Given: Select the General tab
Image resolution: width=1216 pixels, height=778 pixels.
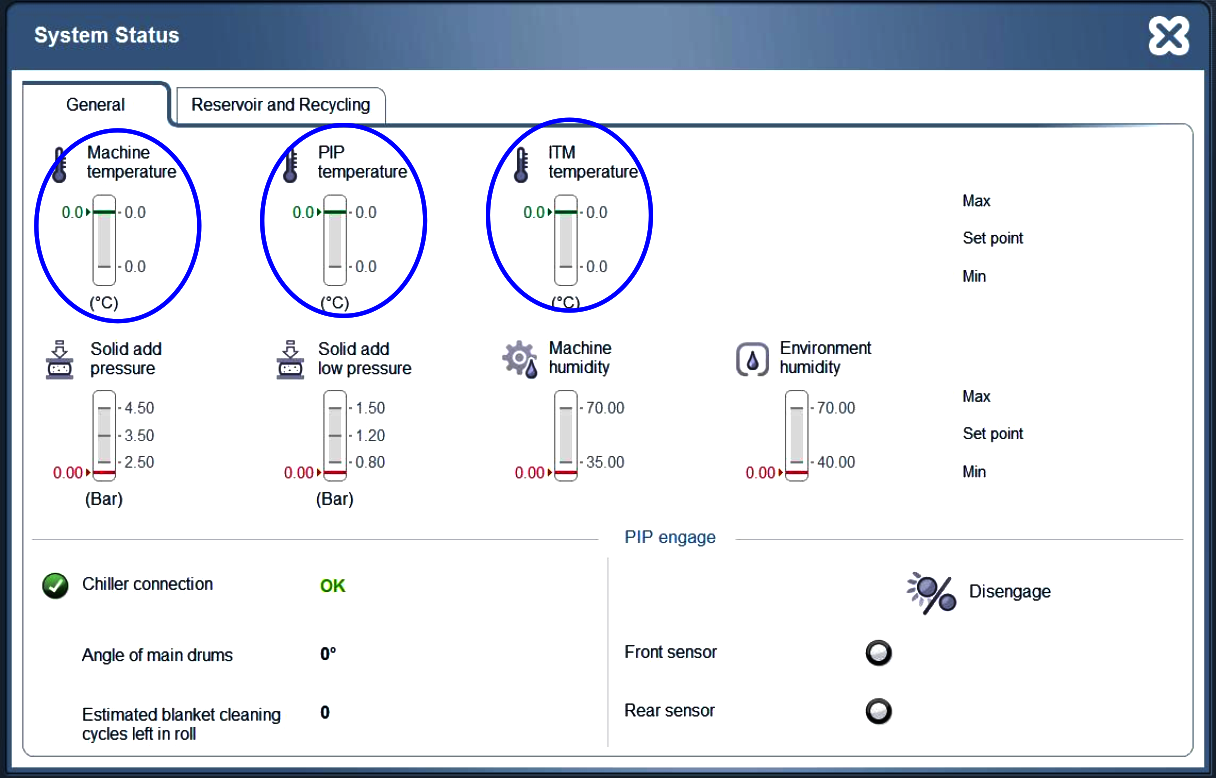Looking at the screenshot, I should click(x=95, y=105).
